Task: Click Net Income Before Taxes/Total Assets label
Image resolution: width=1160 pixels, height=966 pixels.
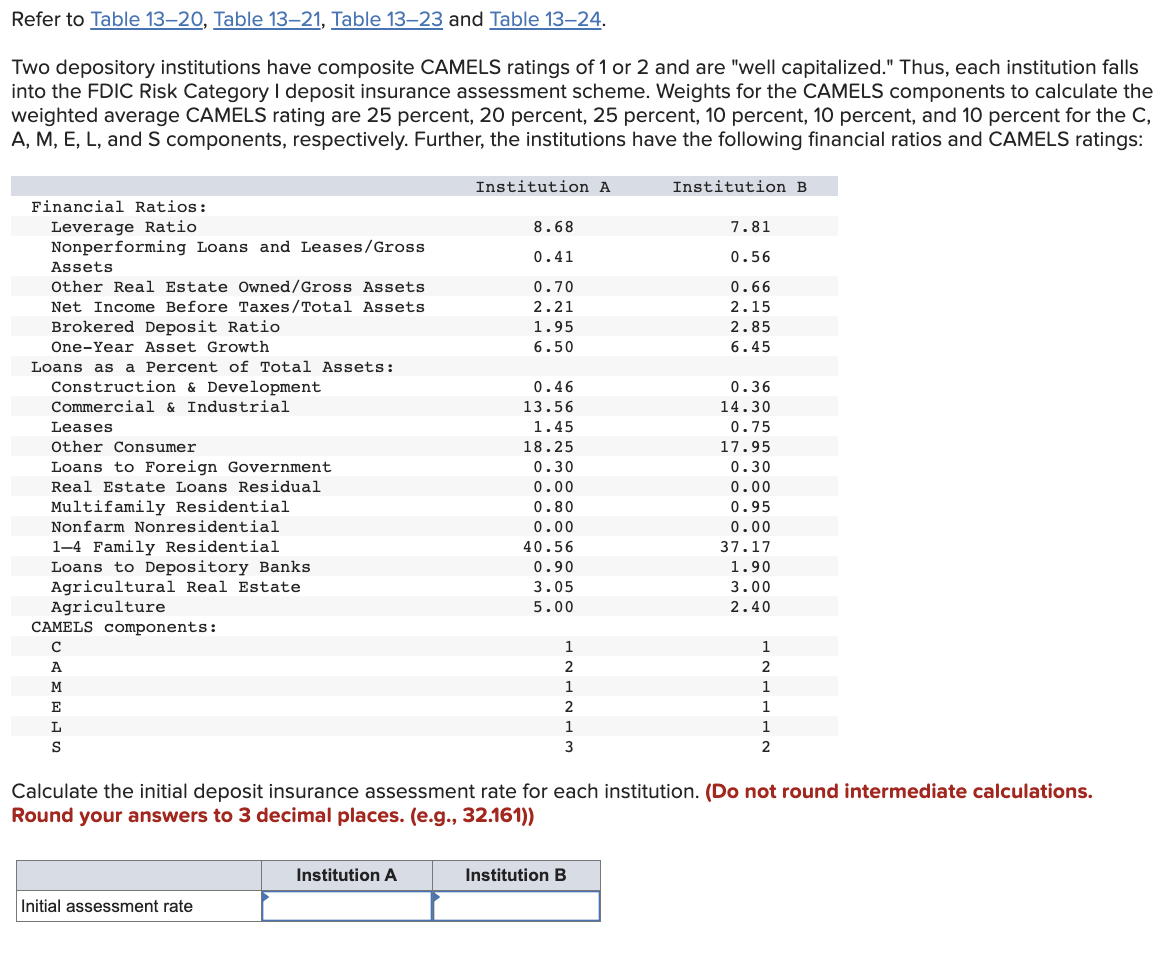Action: click(x=238, y=307)
